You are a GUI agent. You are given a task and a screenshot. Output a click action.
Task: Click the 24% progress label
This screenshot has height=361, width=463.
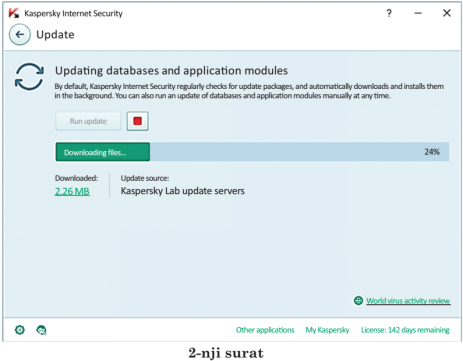point(432,152)
